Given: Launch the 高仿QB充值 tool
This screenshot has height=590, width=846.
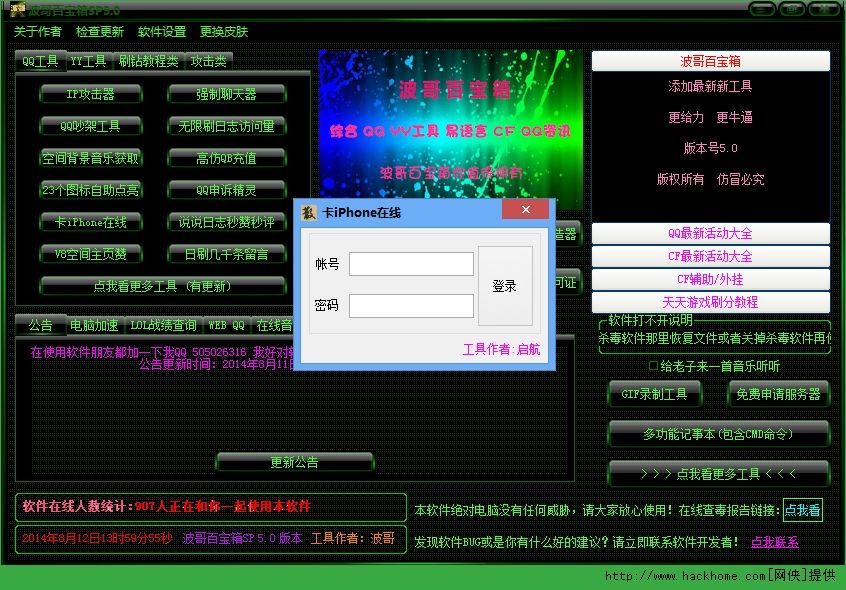Looking at the screenshot, I should (229, 157).
